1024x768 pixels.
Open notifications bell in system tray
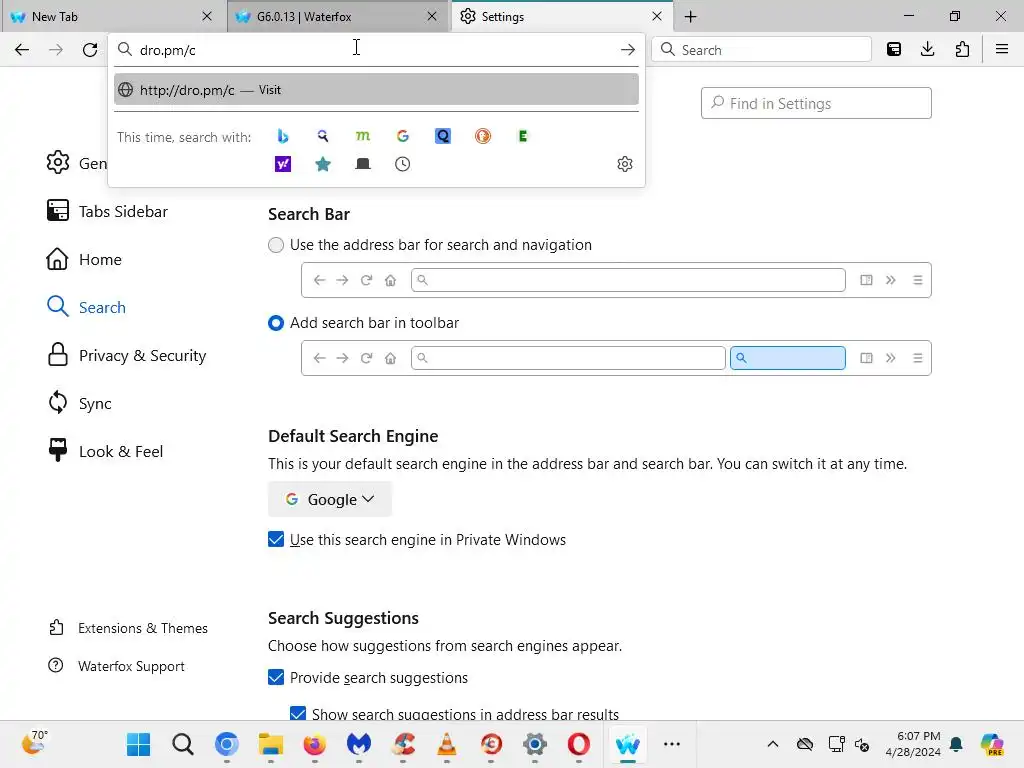point(956,744)
